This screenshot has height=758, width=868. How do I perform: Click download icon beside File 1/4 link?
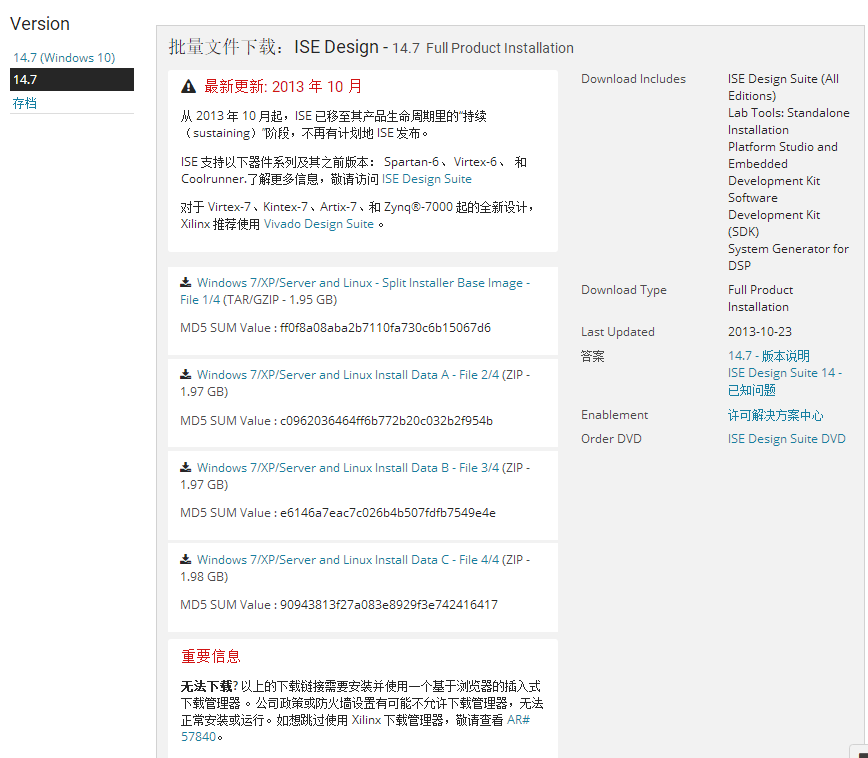coord(185,282)
